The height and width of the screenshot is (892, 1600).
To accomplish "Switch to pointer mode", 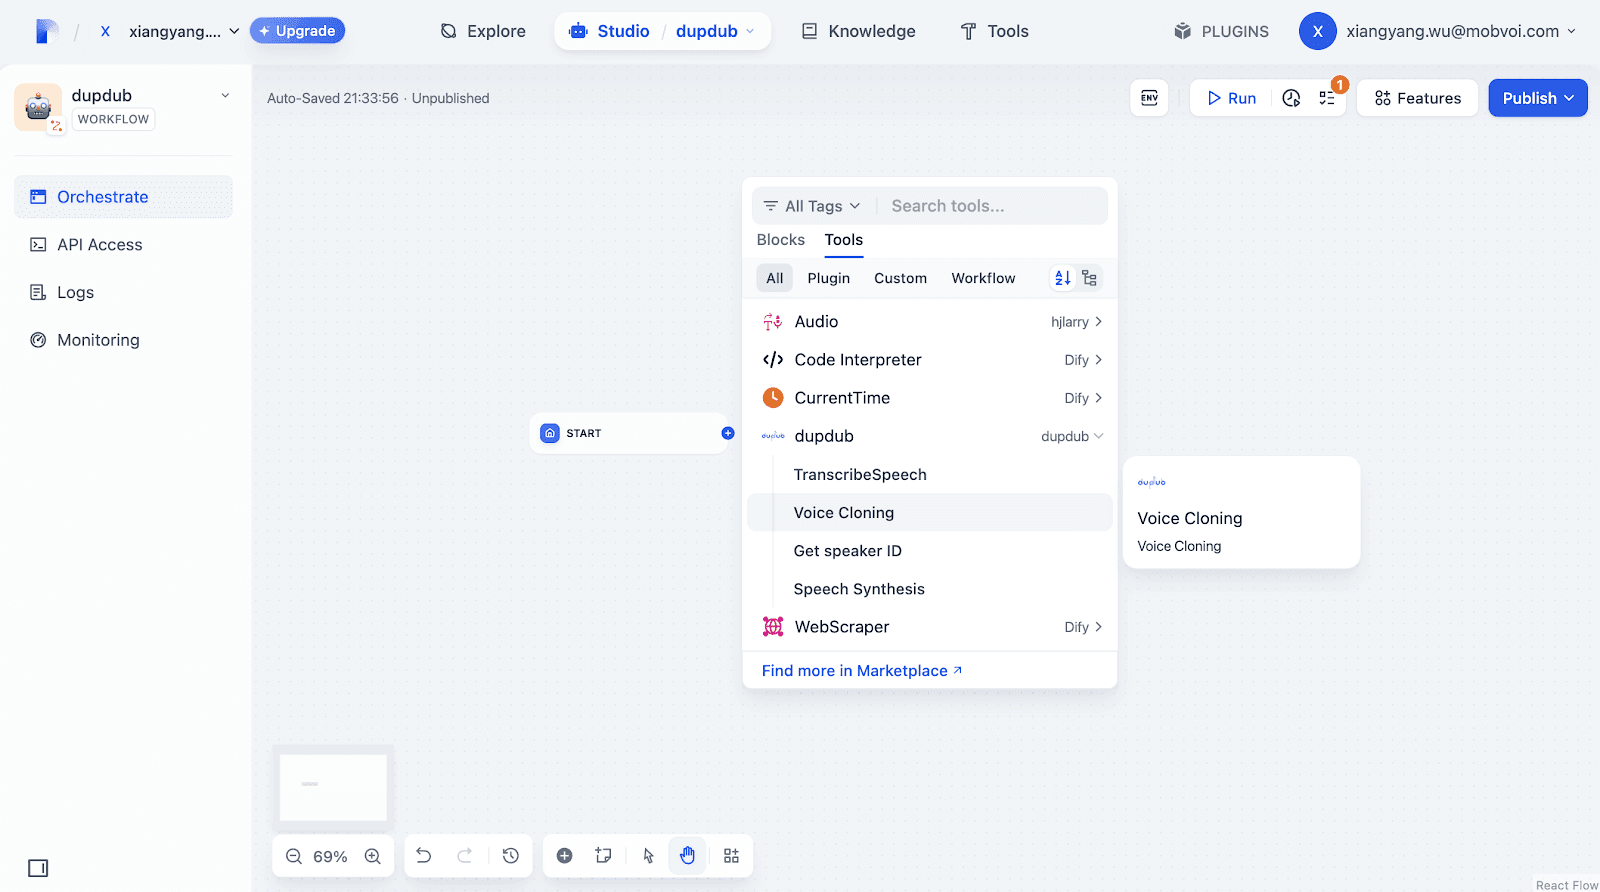I will click(x=648, y=856).
